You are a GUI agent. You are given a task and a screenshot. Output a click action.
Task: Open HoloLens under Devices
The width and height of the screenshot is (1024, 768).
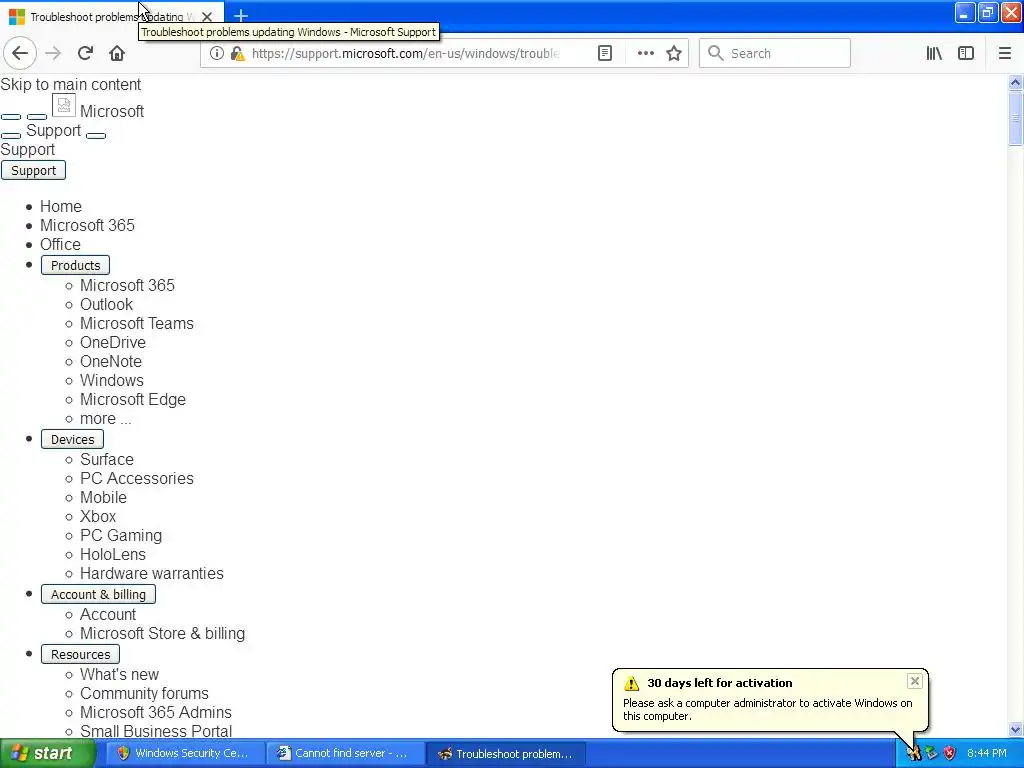tap(112, 554)
